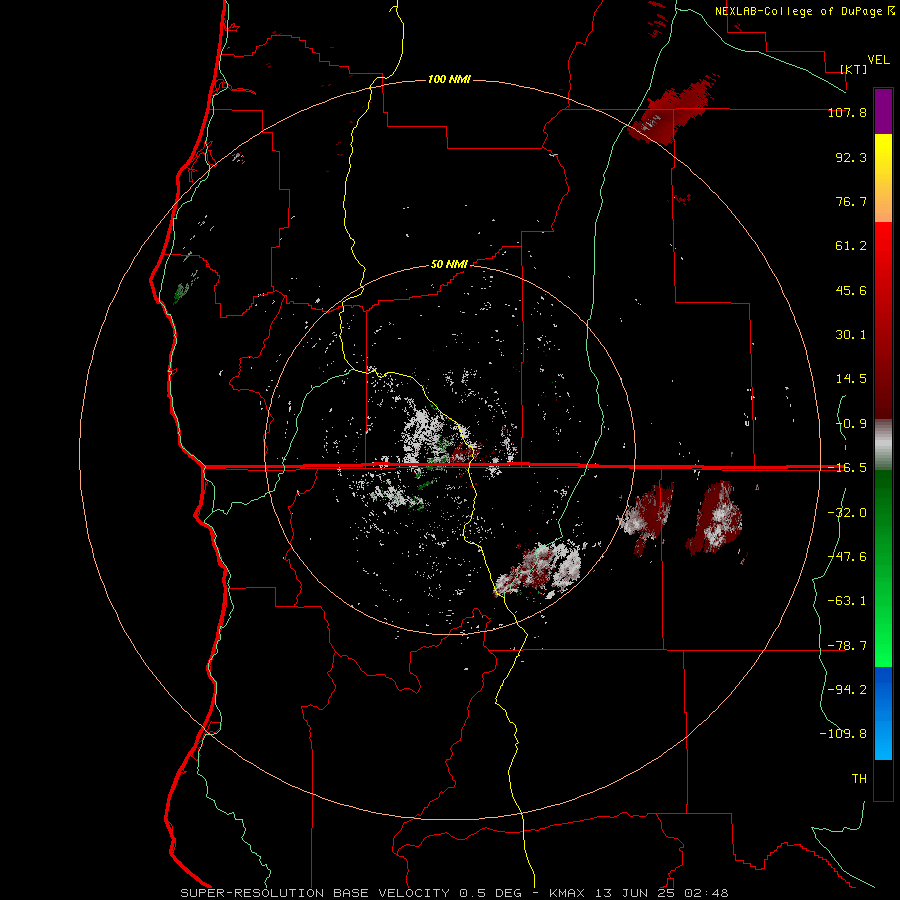
Task: Click the -47.6 velocity scale label
Action: (847, 557)
